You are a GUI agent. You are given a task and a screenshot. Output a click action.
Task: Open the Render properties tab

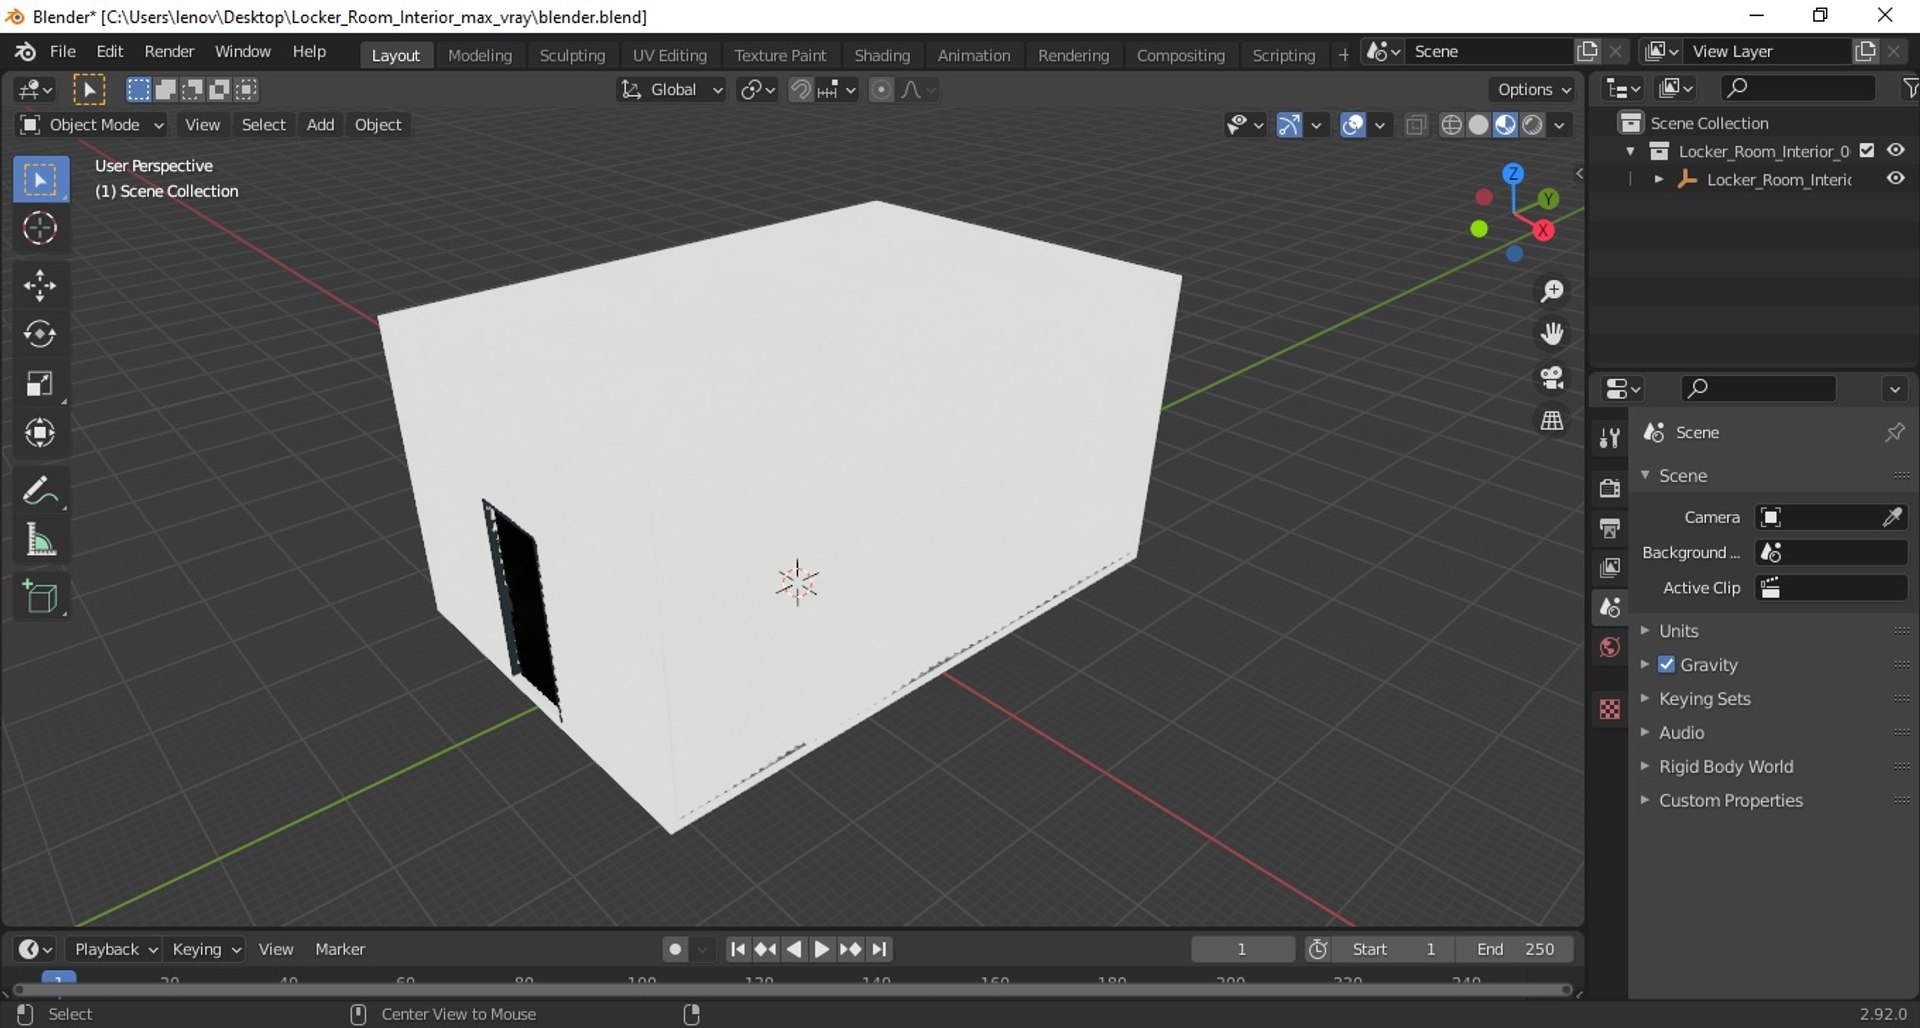(x=1609, y=488)
